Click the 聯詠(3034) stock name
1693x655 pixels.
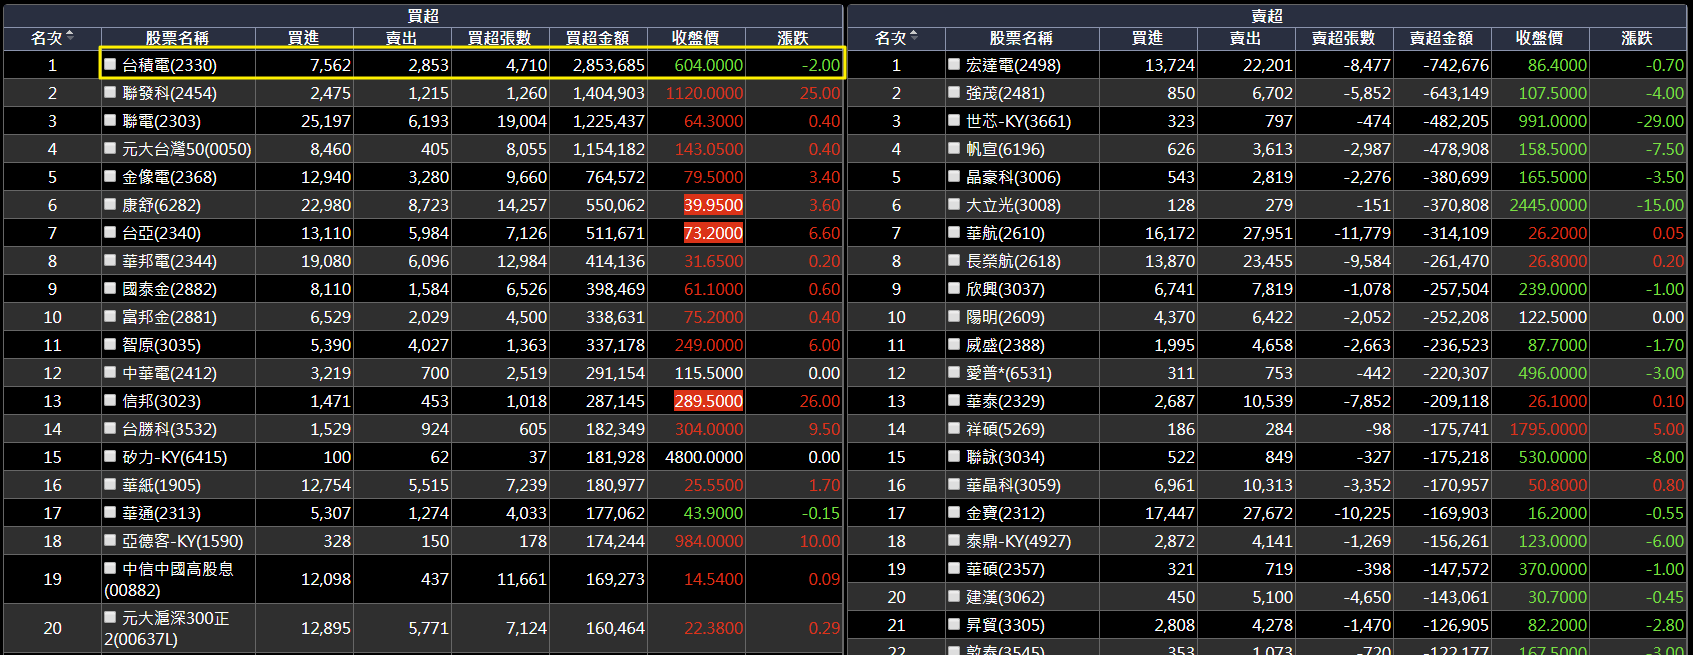pos(1005,457)
